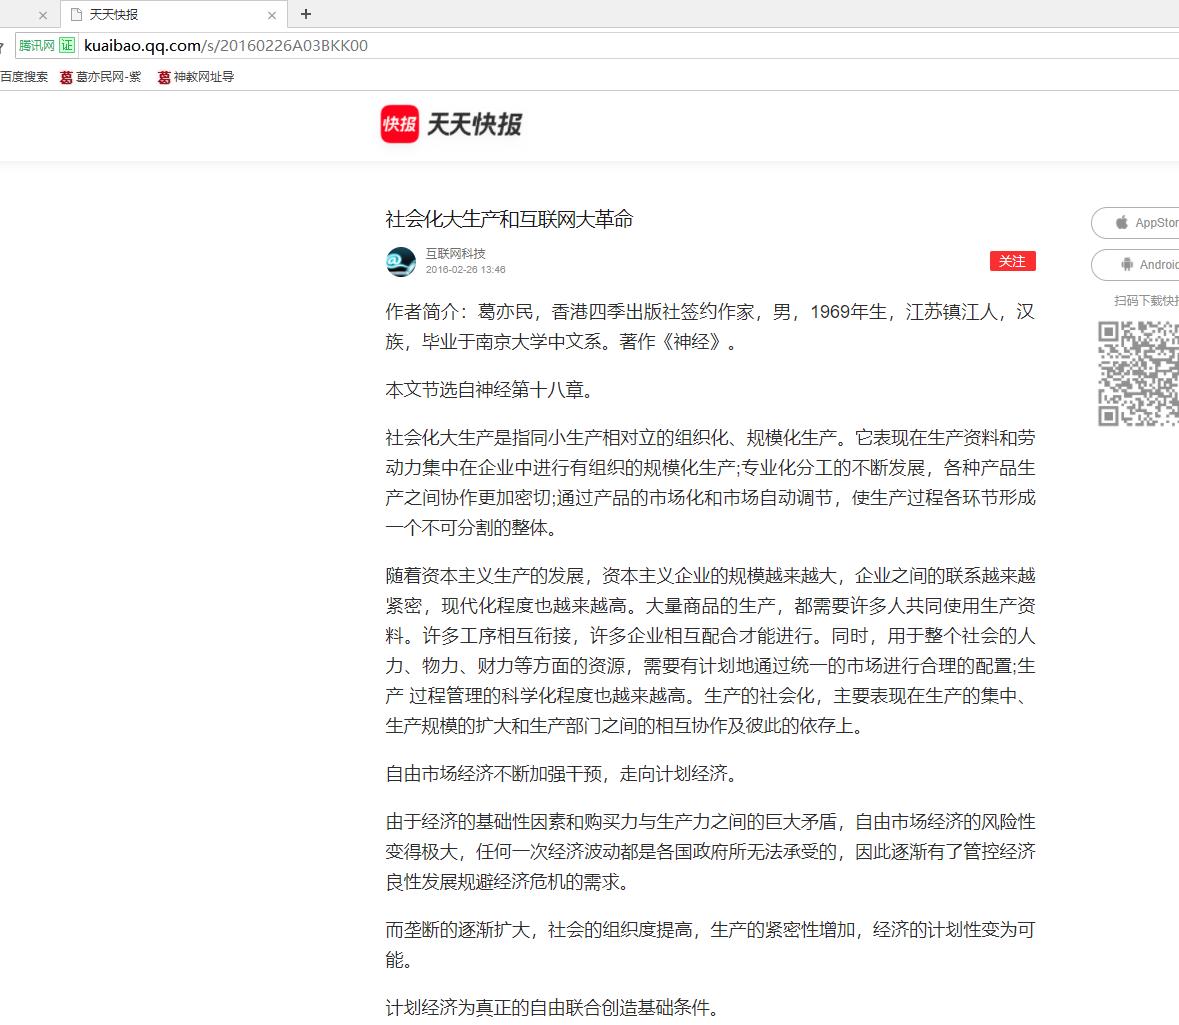1179x1025 pixels.
Task: Open the 百度搜索 bookmark
Action: coord(24,77)
